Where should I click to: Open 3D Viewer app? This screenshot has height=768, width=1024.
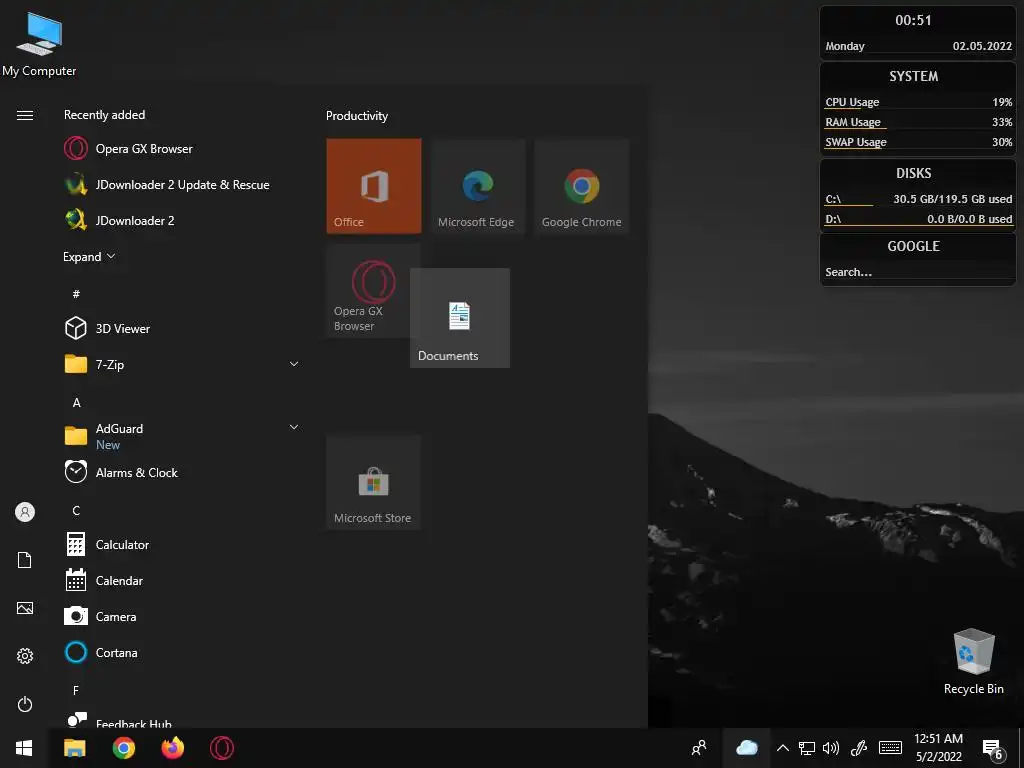[x=183, y=328]
